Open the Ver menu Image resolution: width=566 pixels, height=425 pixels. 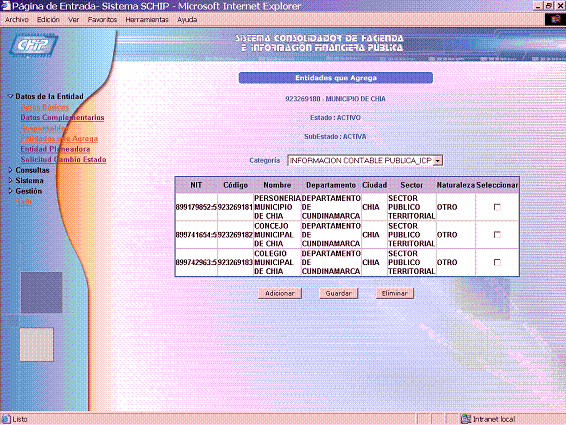click(73, 19)
